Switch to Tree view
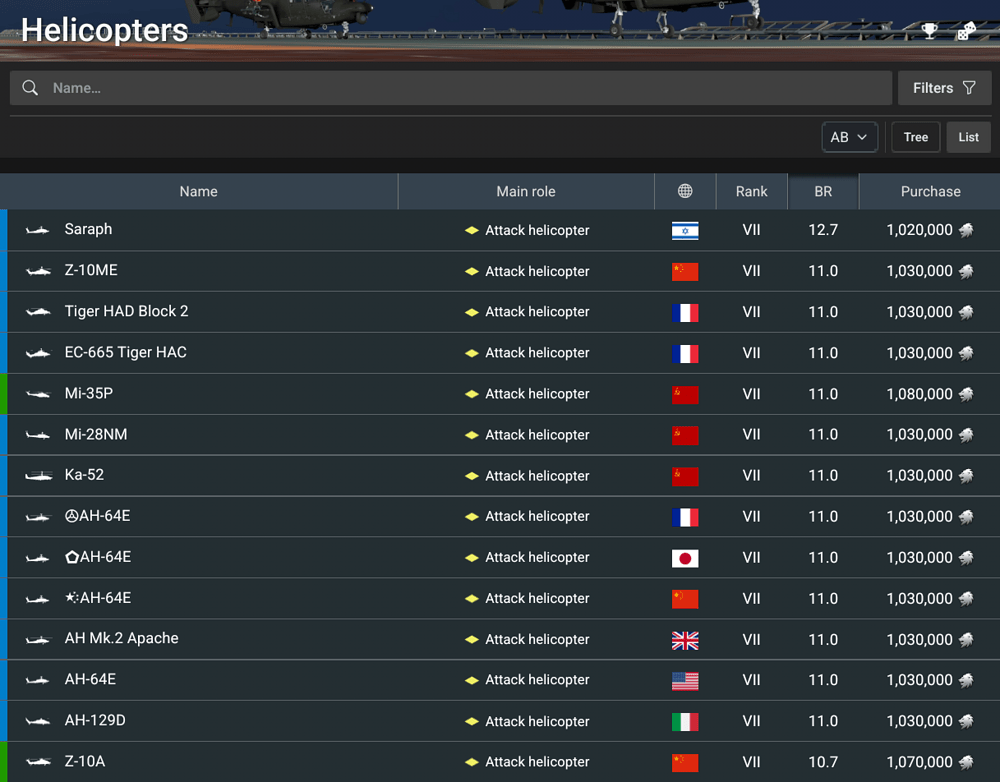 [915, 137]
